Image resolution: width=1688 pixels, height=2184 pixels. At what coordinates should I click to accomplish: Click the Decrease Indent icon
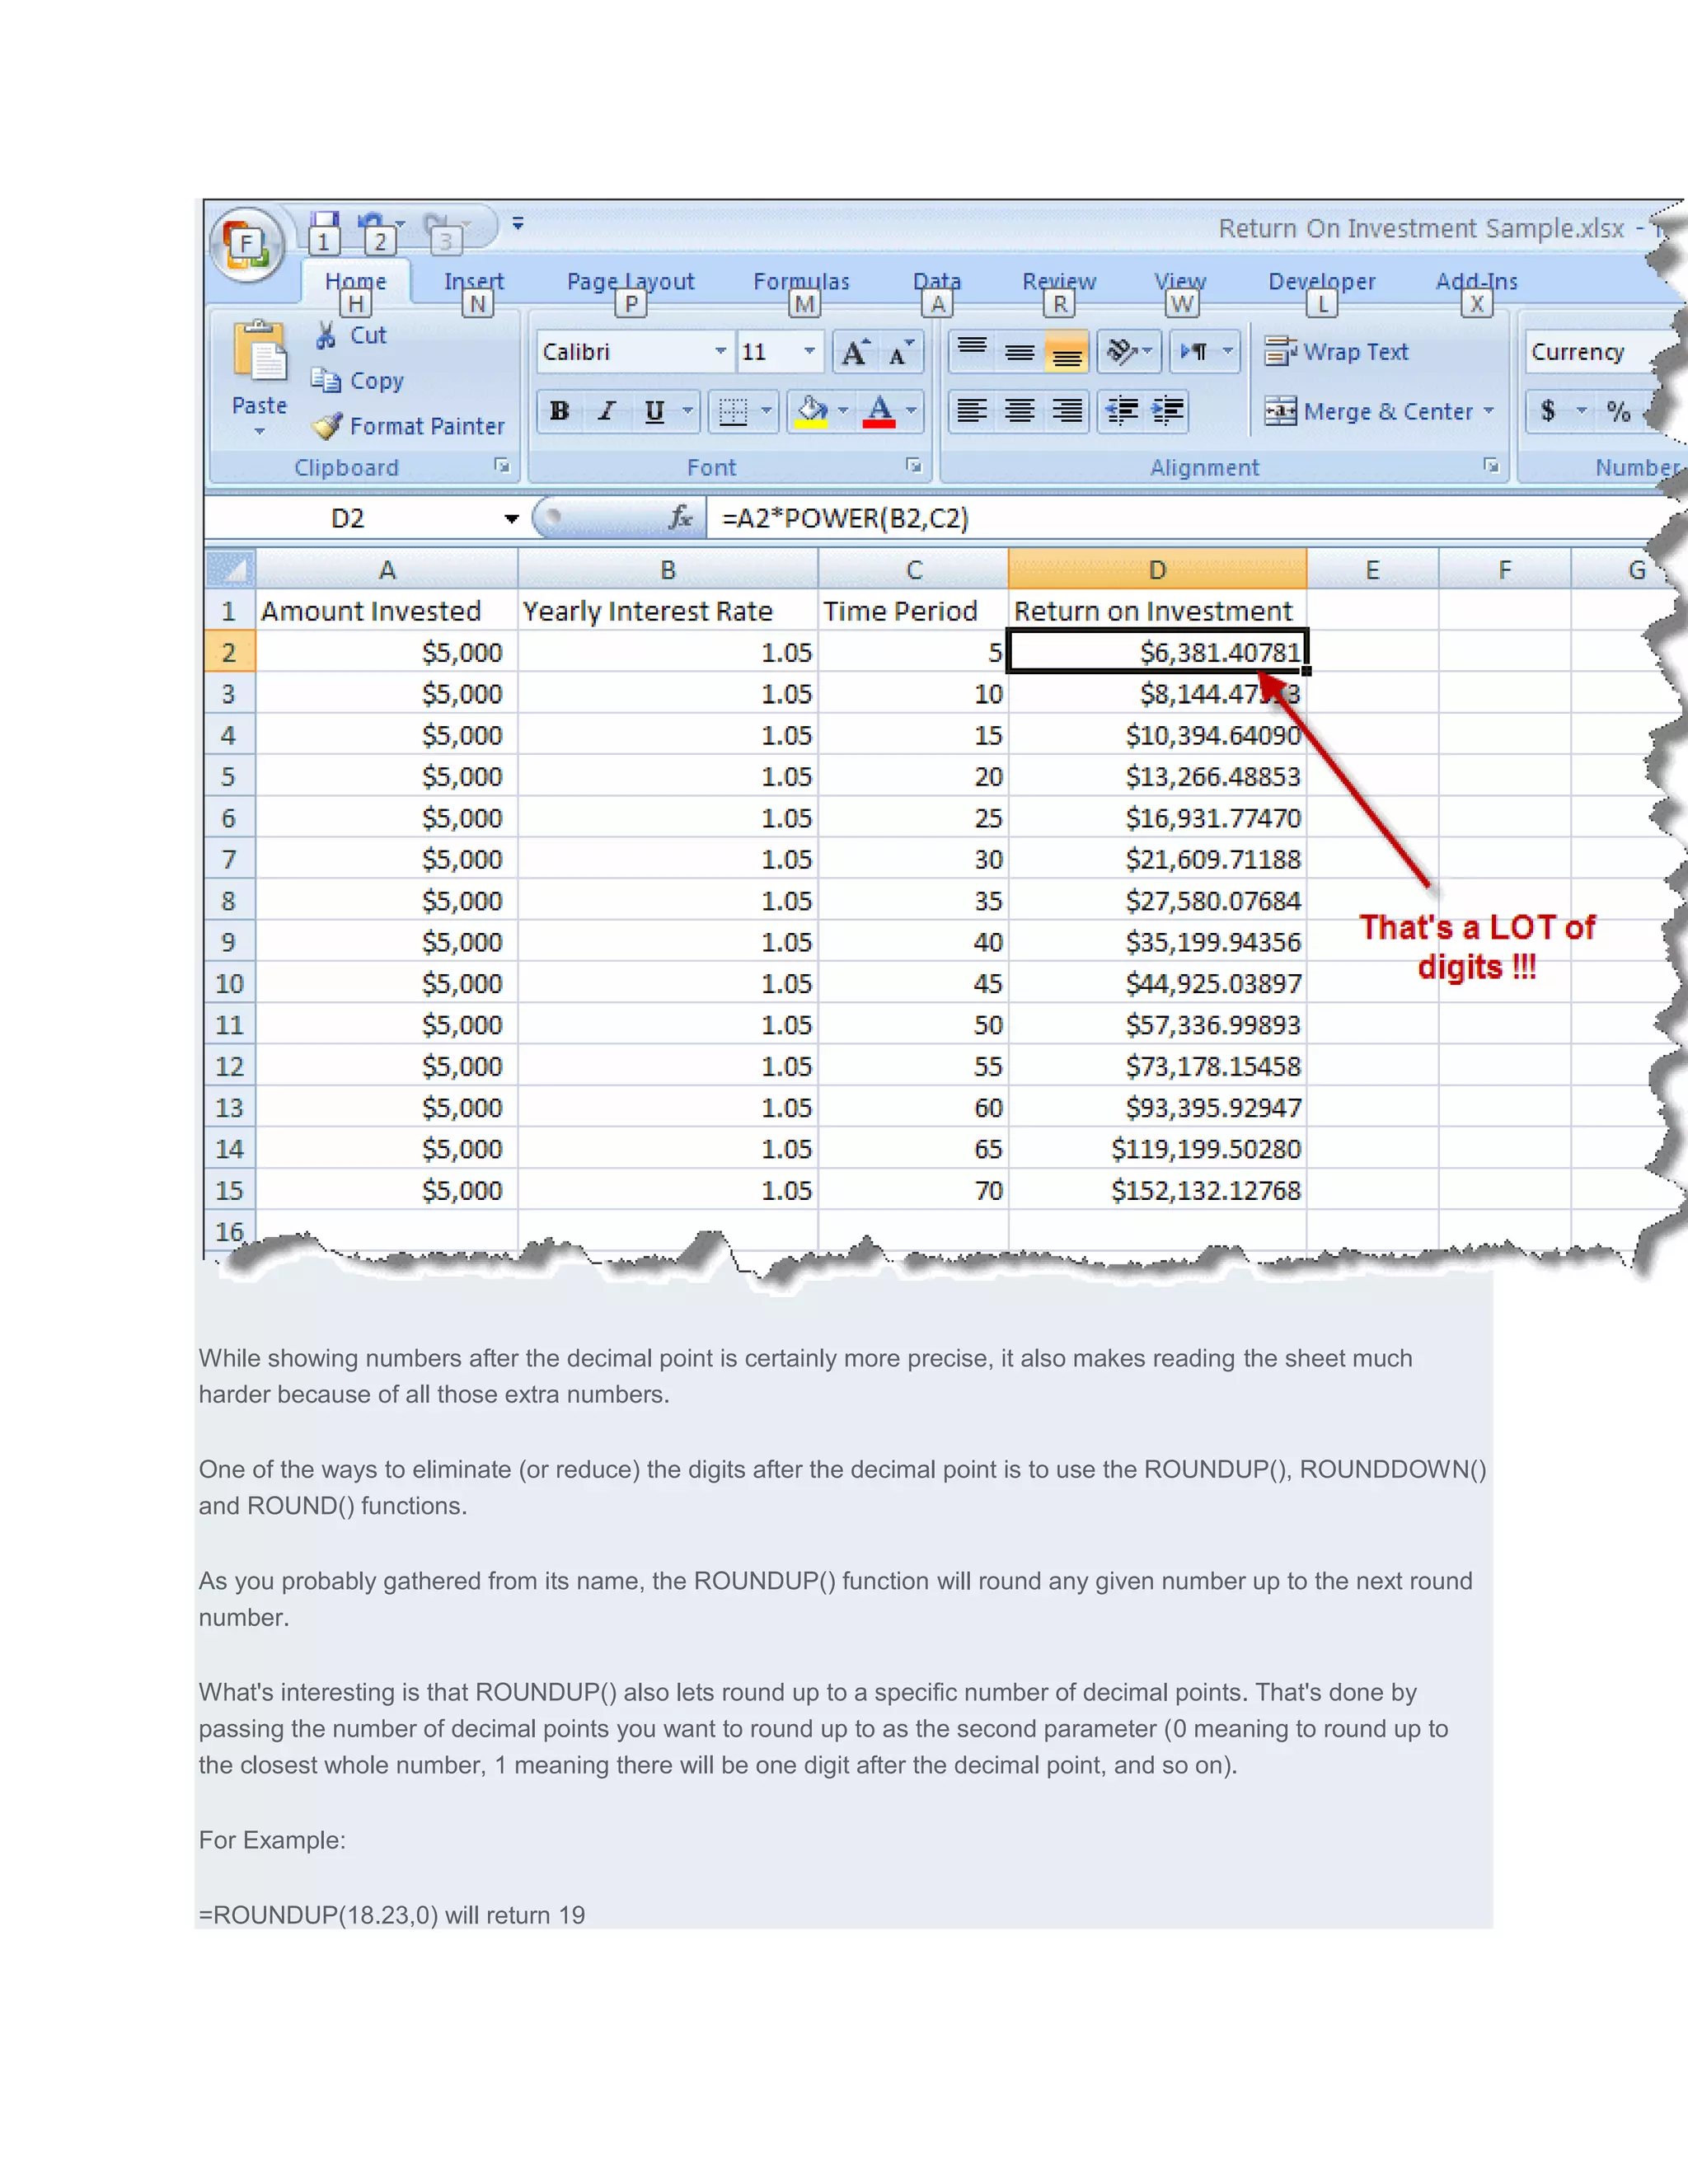[1122, 411]
